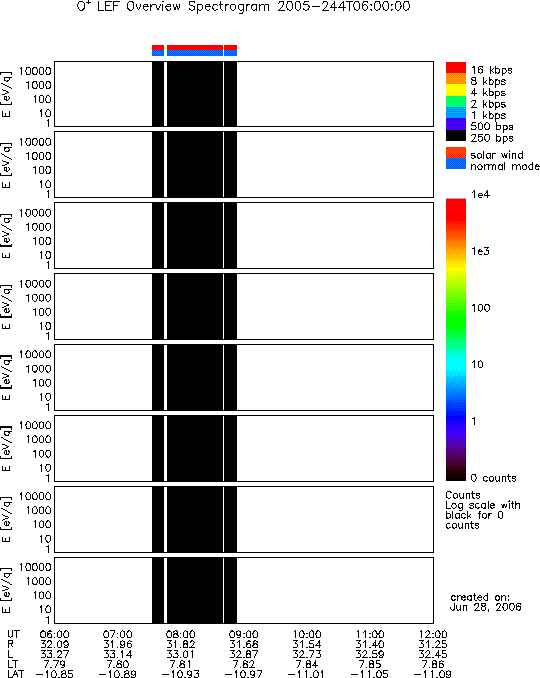This screenshot has width=540, height=678.
Task: Click the orange 8 kbps legend swatch
Action: tap(456, 79)
